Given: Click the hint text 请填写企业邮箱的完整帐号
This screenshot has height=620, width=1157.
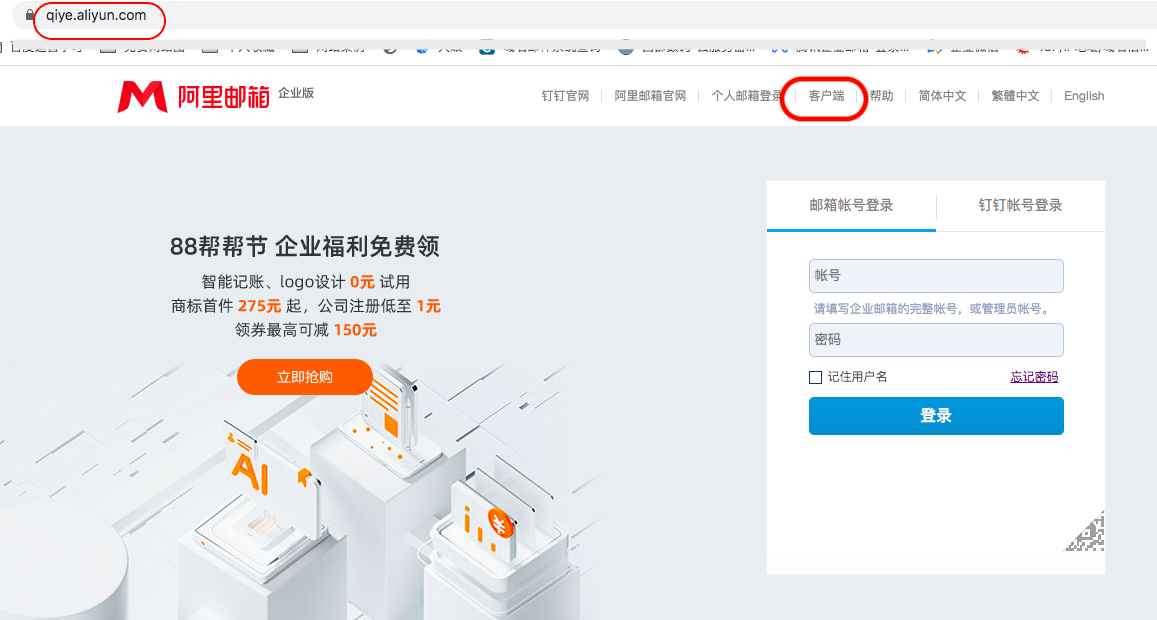Looking at the screenshot, I should [x=931, y=309].
